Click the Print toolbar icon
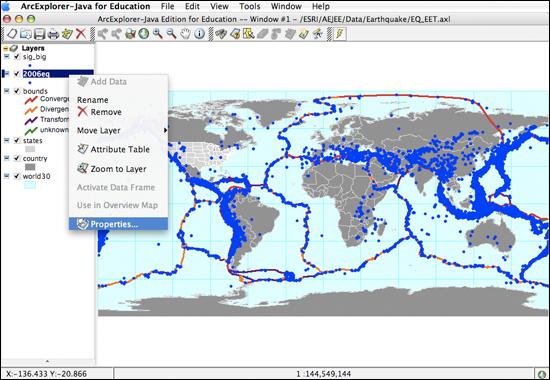550x380 pixels. pyautogui.click(x=53, y=34)
